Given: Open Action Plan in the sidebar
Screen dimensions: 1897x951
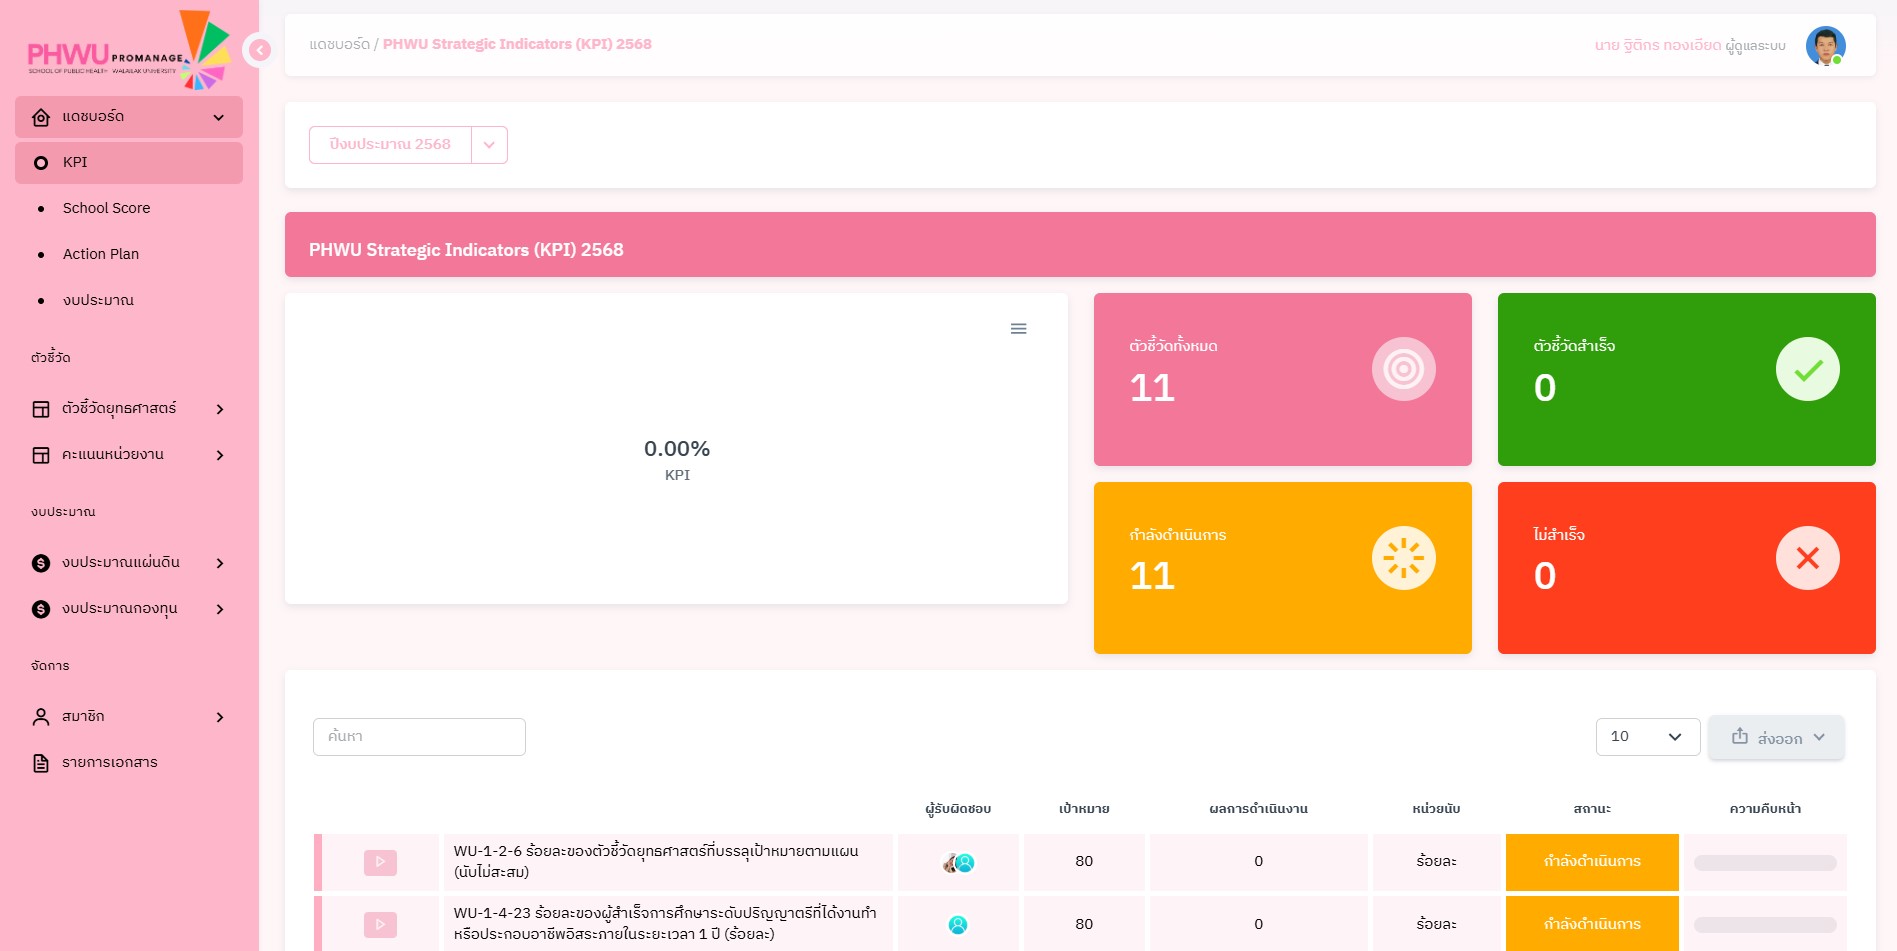Looking at the screenshot, I should [101, 254].
